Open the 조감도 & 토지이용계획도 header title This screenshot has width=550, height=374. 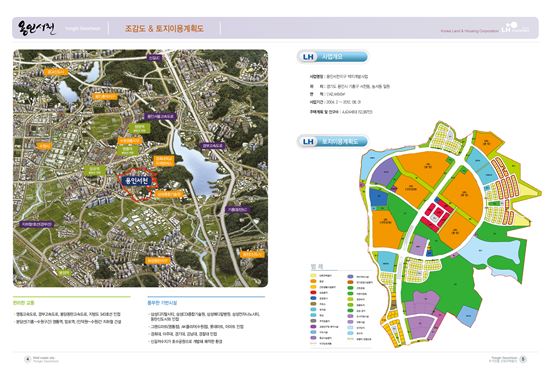tap(164, 28)
